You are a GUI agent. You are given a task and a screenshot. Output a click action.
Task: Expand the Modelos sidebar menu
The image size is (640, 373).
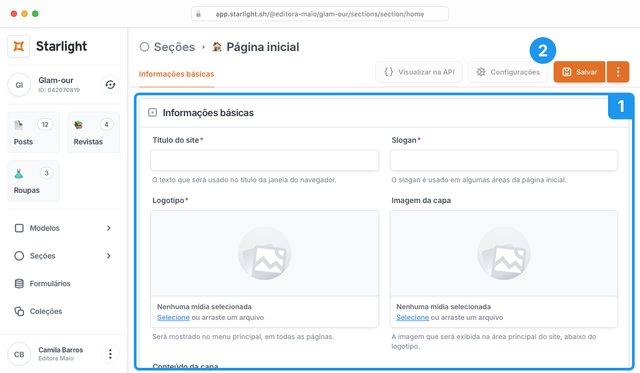tap(109, 228)
